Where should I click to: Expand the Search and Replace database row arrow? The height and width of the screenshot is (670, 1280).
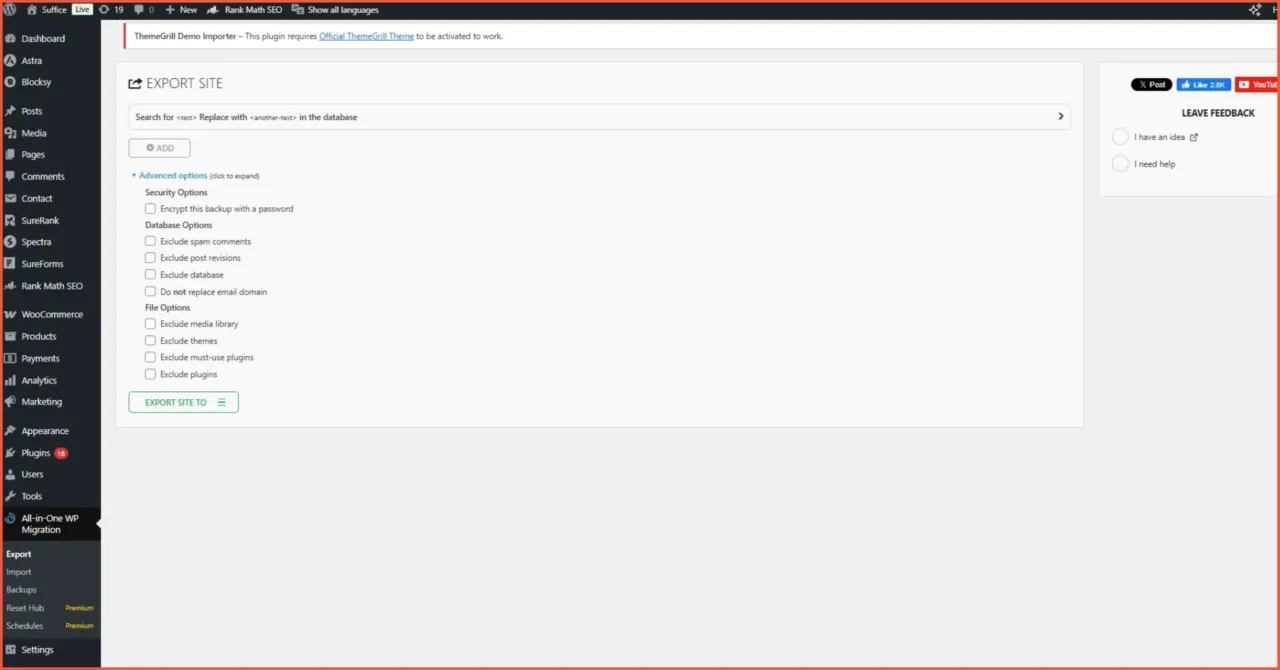pos(1060,117)
